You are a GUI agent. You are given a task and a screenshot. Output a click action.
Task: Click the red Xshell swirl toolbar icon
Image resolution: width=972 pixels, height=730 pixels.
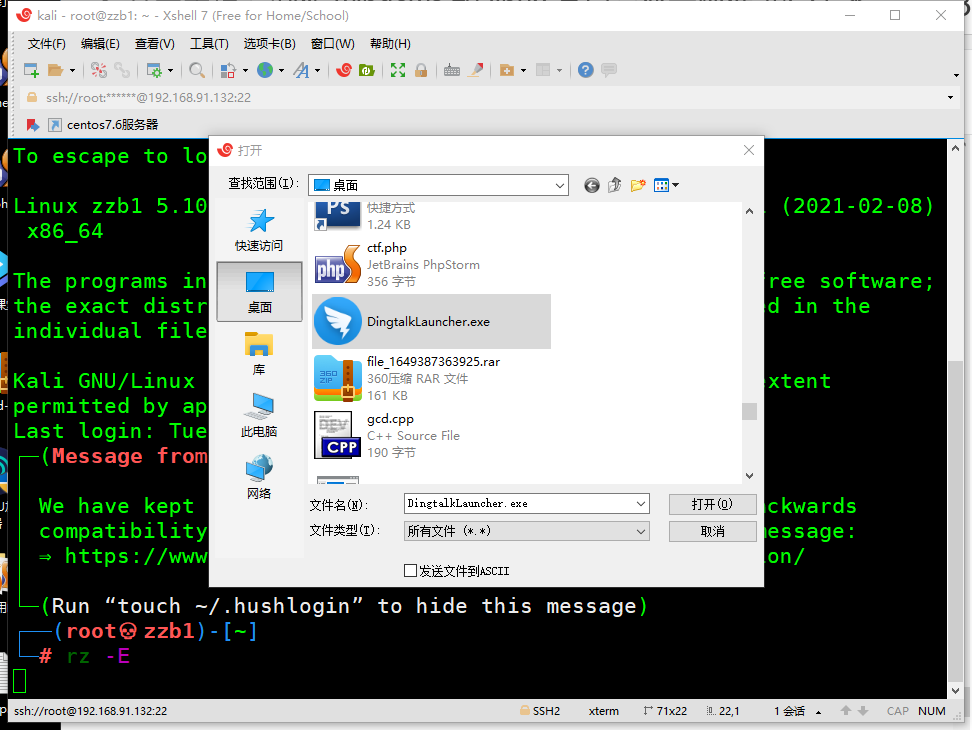[344, 70]
